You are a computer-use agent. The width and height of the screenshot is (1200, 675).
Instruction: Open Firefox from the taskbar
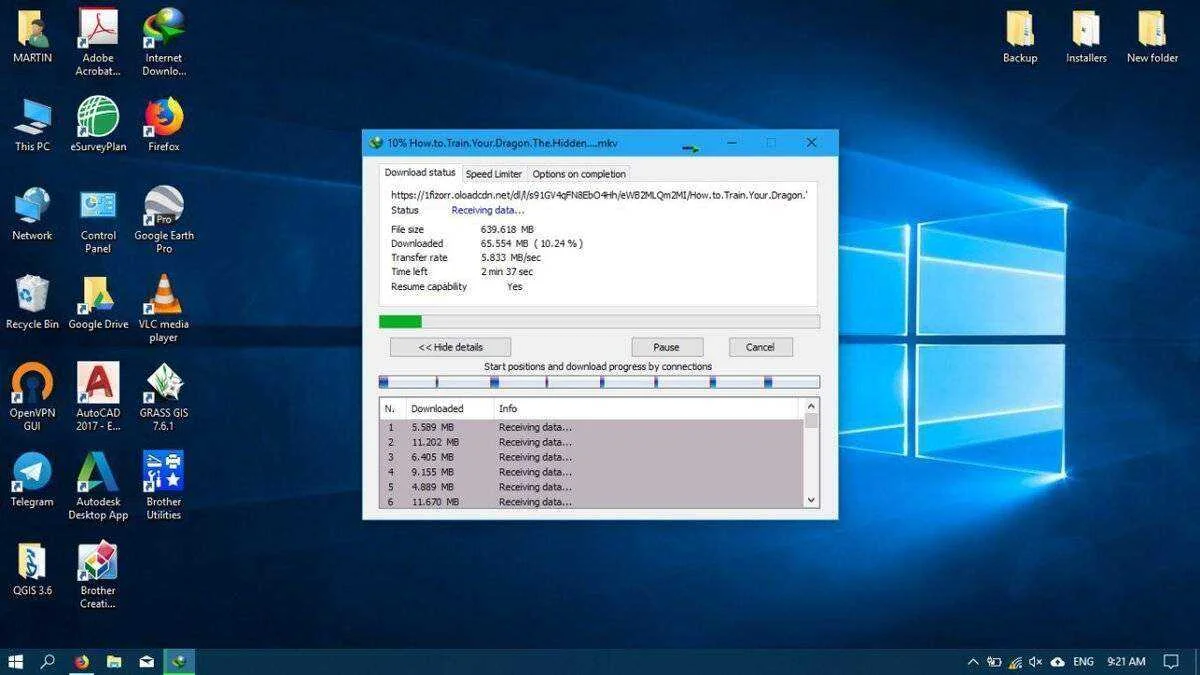[81, 661]
